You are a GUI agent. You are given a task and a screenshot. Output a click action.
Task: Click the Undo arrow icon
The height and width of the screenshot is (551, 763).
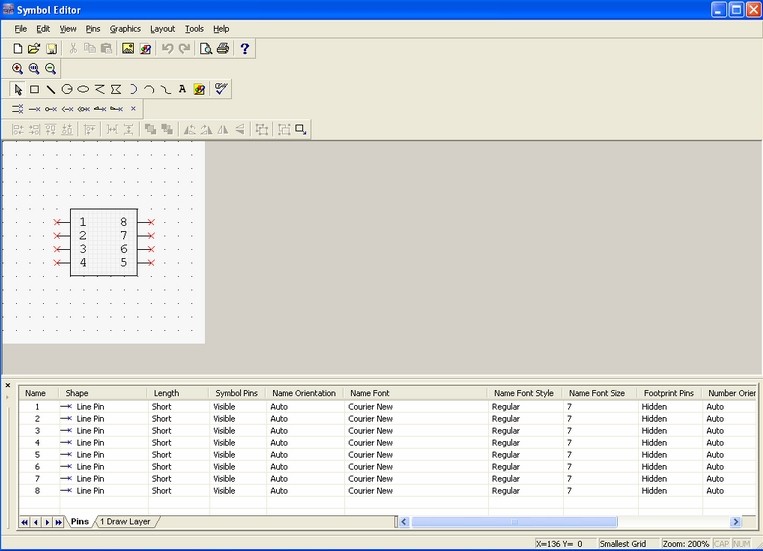point(167,49)
